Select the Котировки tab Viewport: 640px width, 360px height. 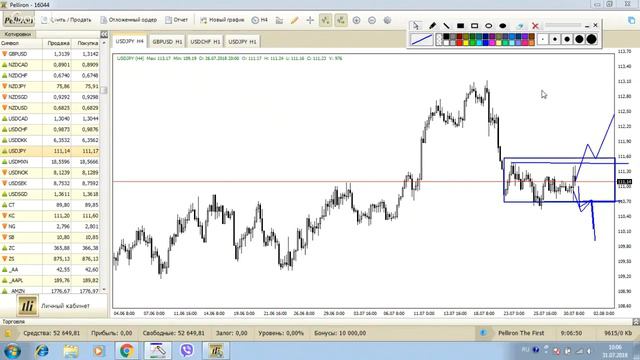point(18,34)
